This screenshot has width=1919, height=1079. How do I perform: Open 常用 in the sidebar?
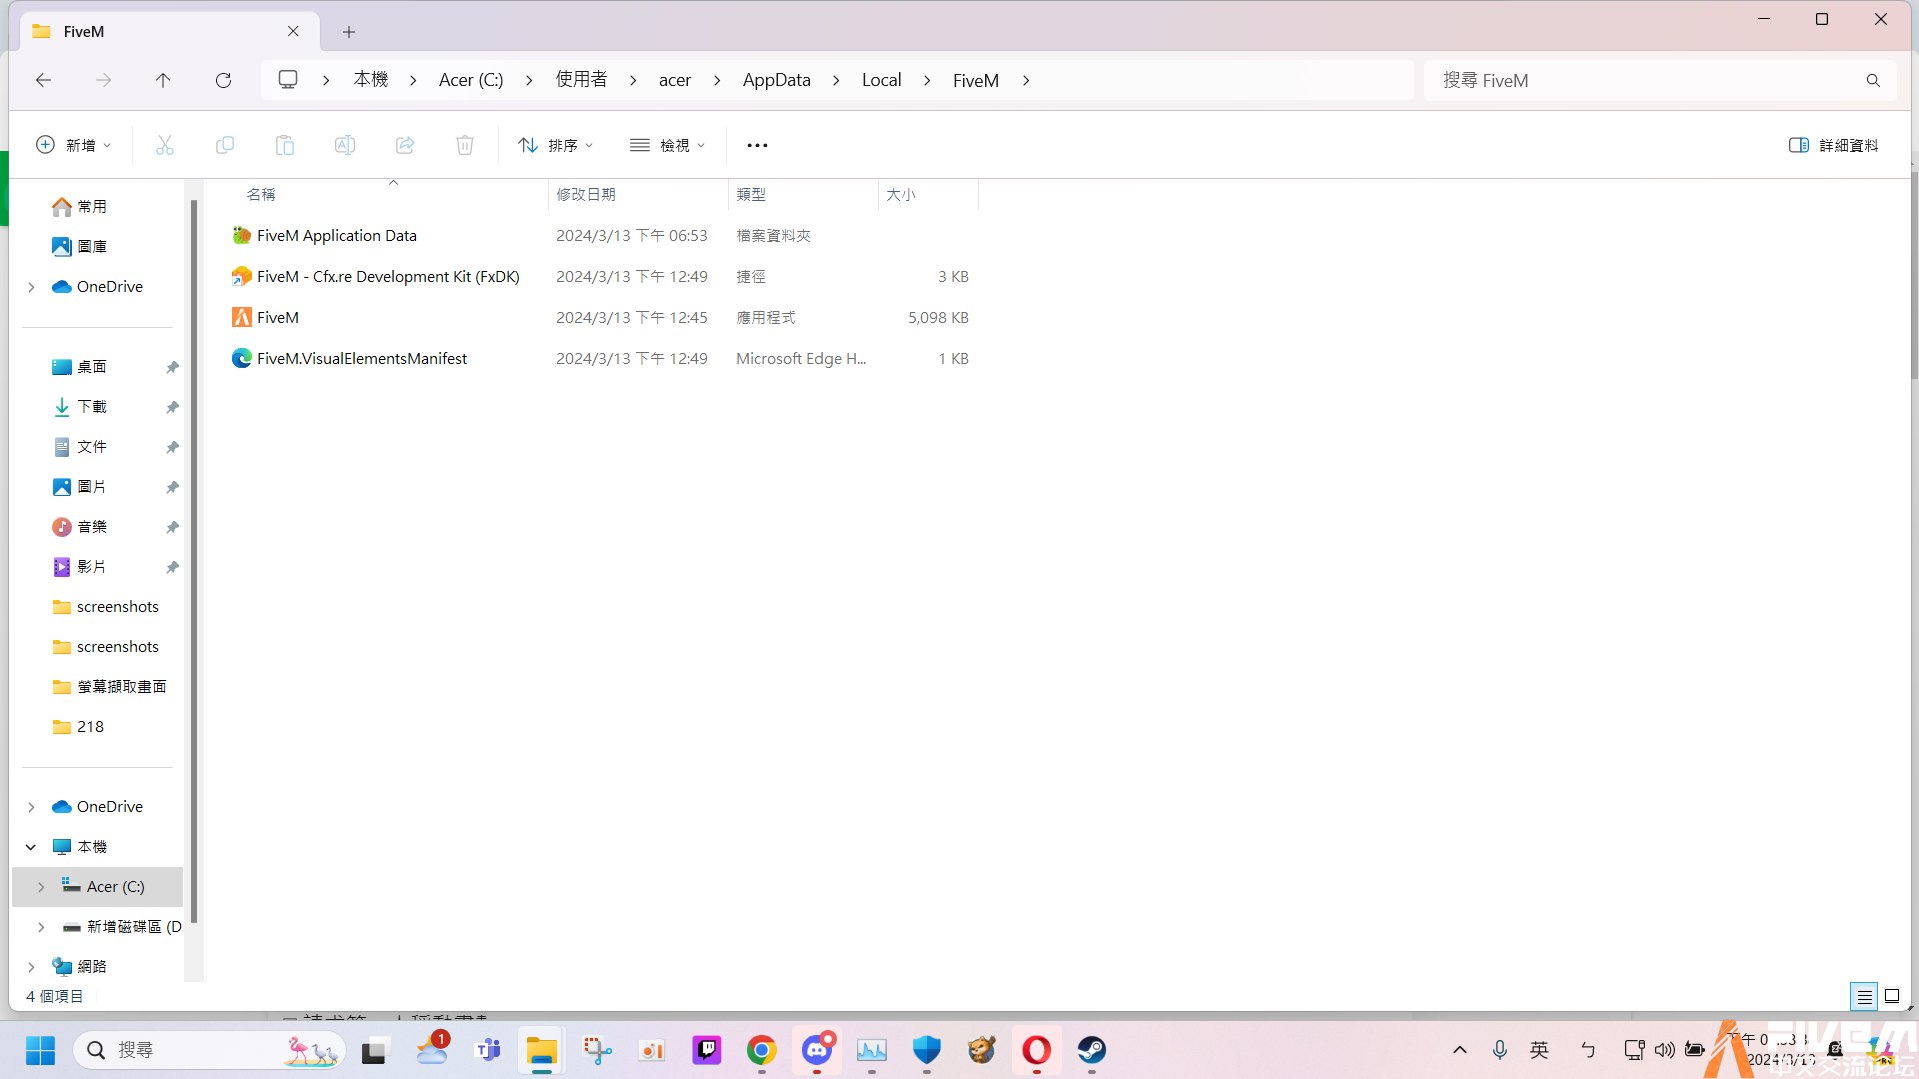click(x=92, y=207)
